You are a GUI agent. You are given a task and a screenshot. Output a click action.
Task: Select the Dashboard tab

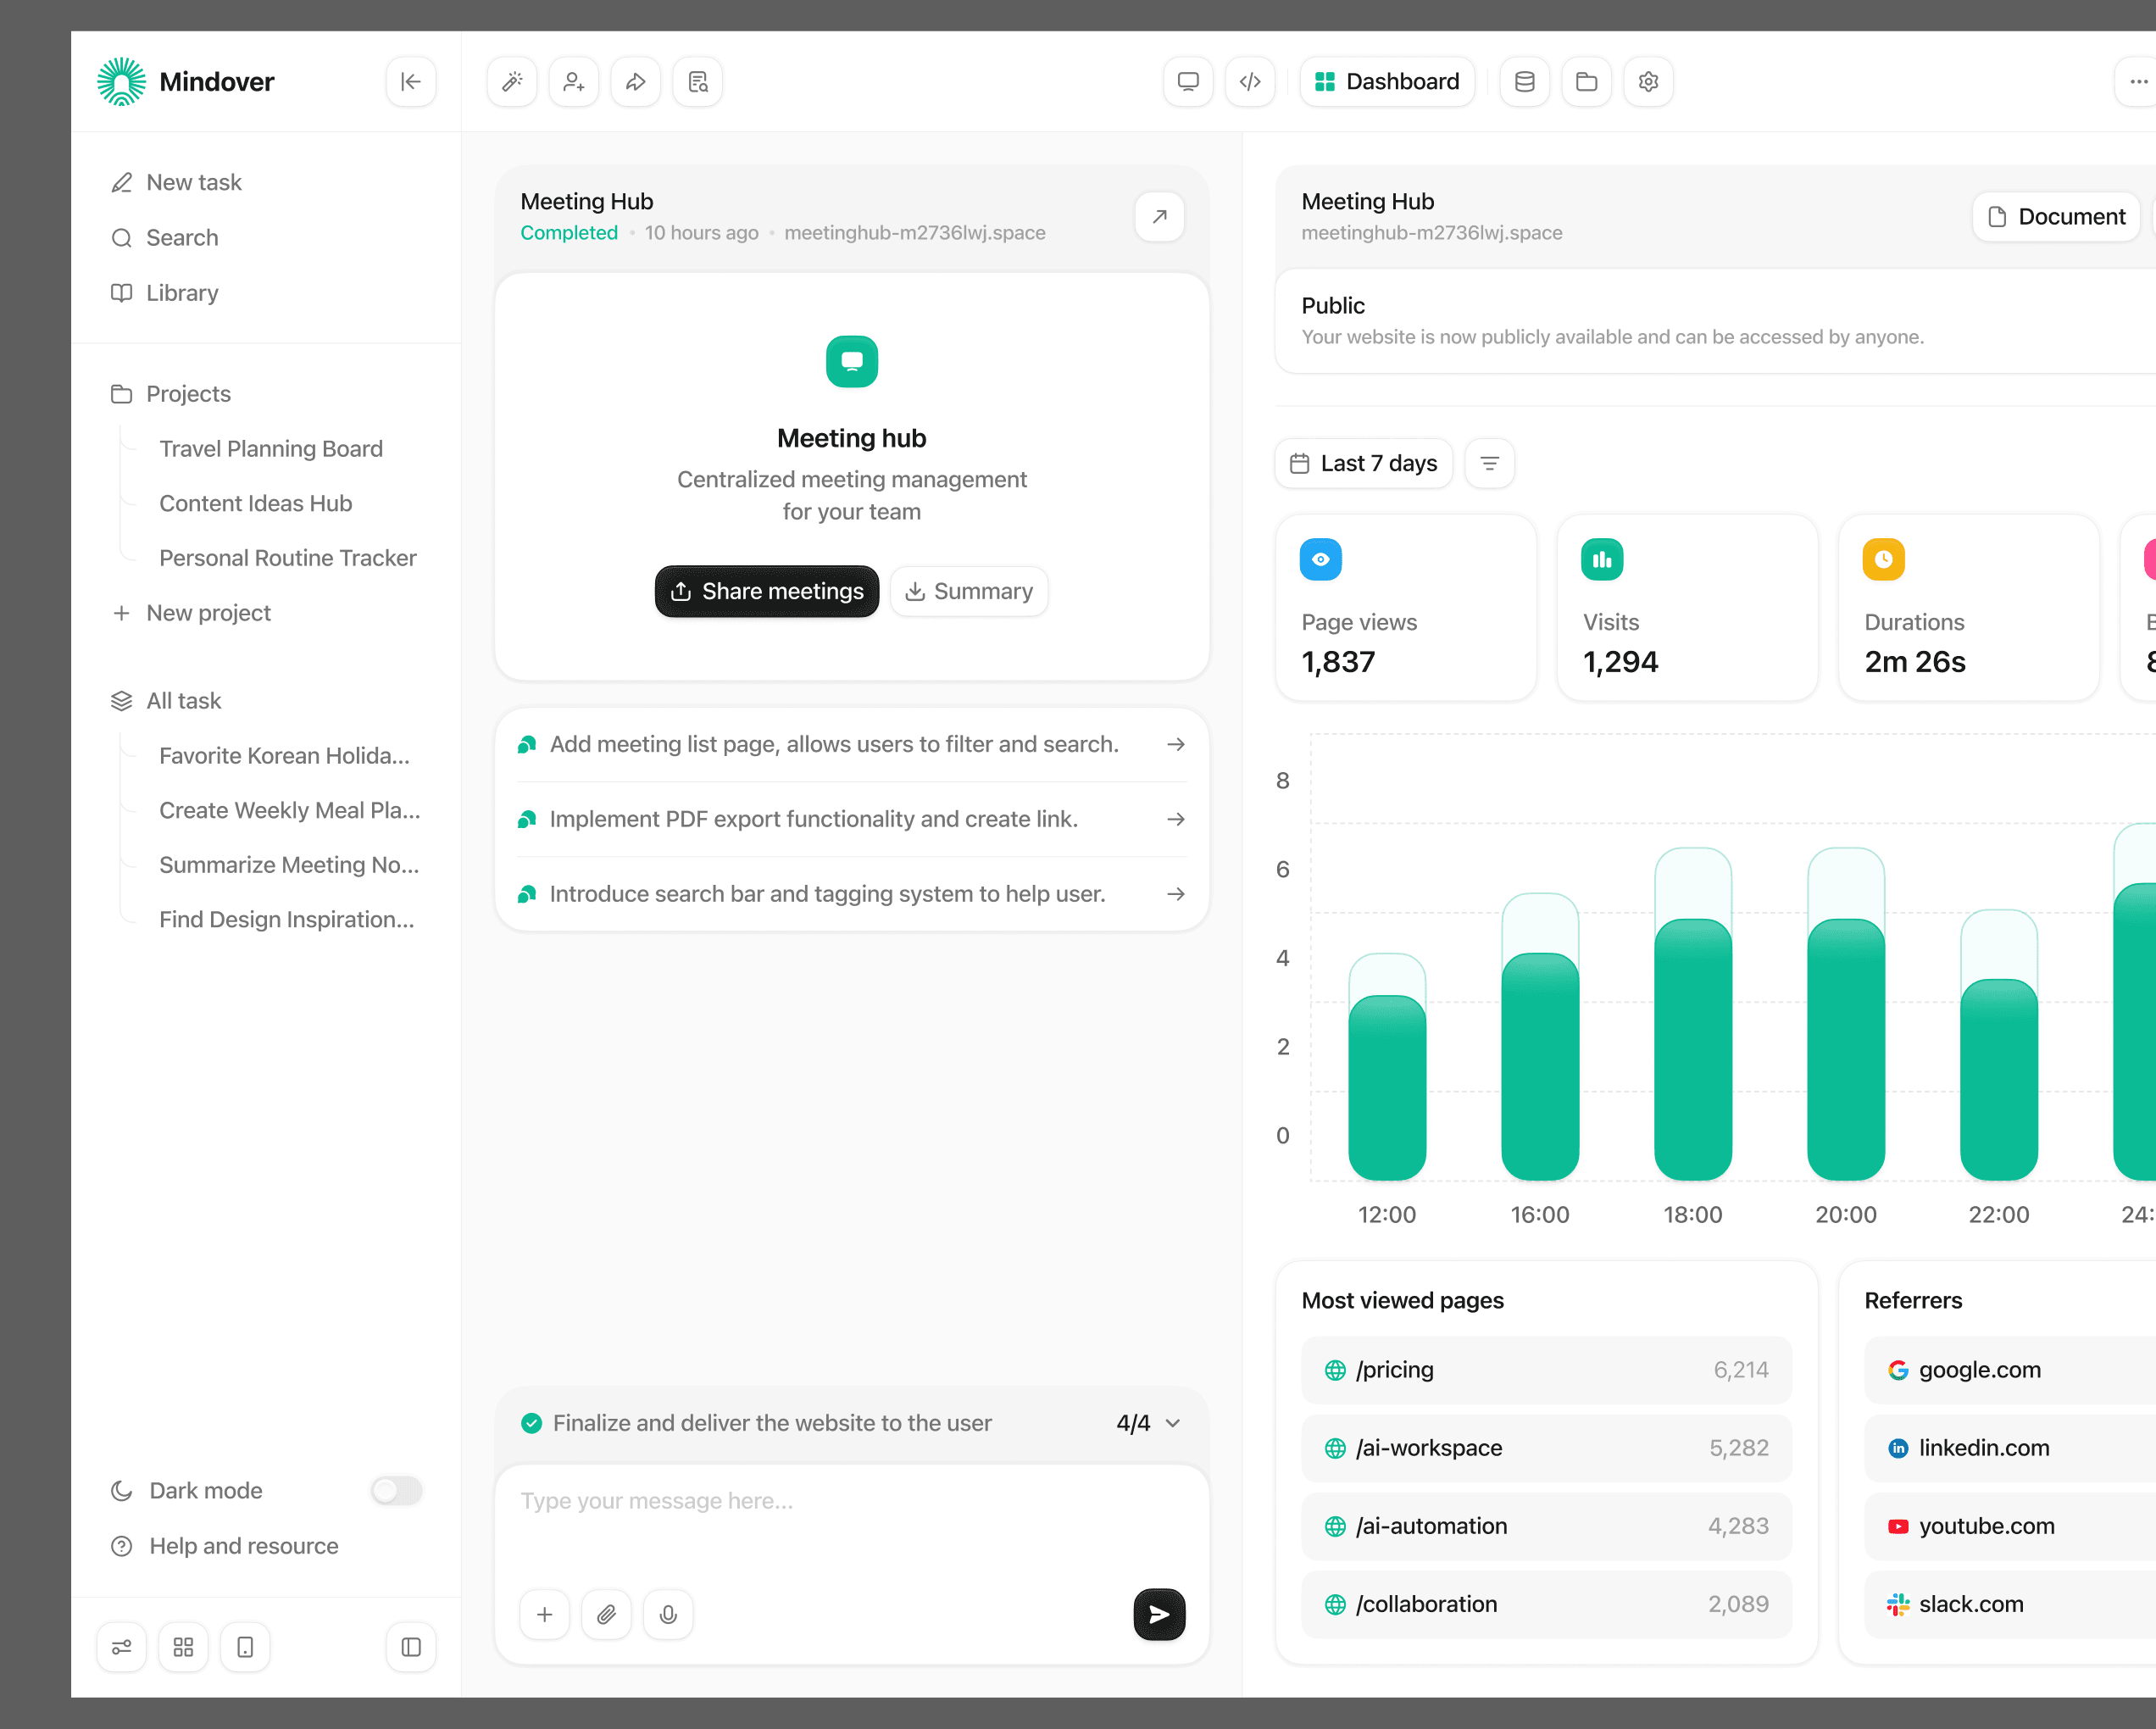pos(1388,82)
